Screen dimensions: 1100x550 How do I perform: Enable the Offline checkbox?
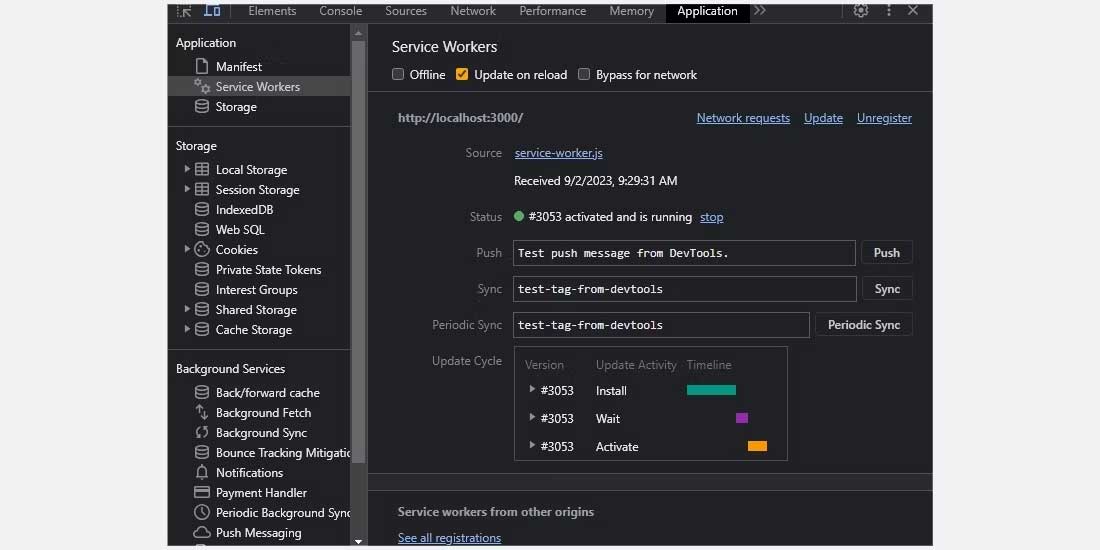coord(398,75)
